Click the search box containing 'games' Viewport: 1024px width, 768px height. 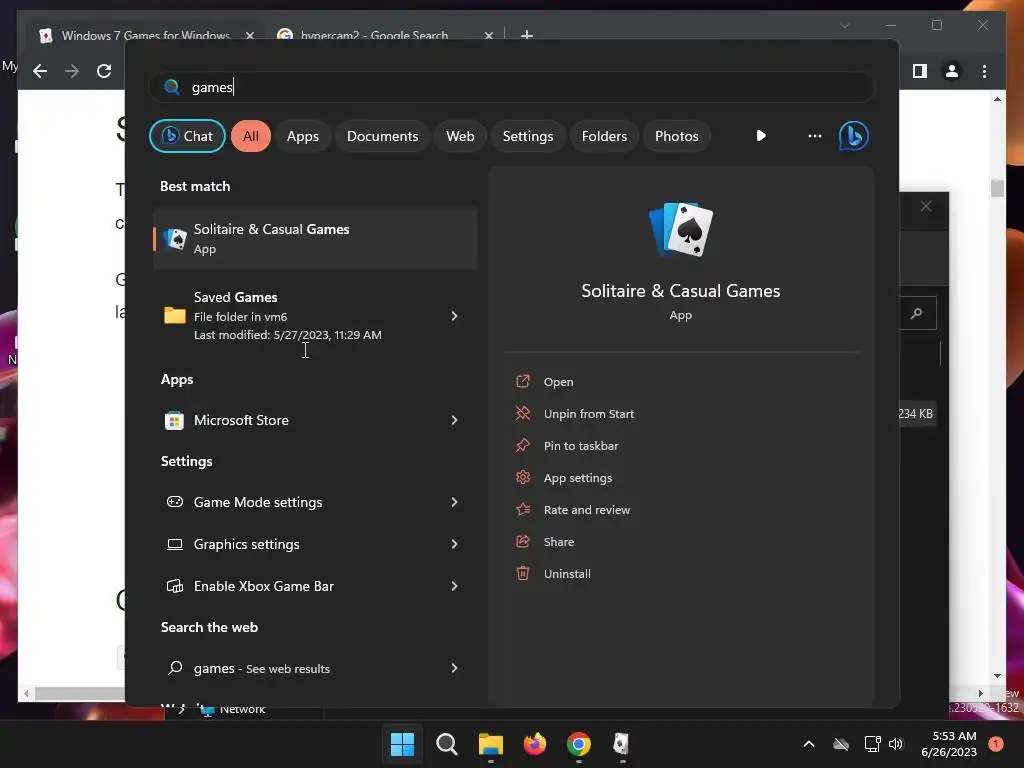[512, 87]
